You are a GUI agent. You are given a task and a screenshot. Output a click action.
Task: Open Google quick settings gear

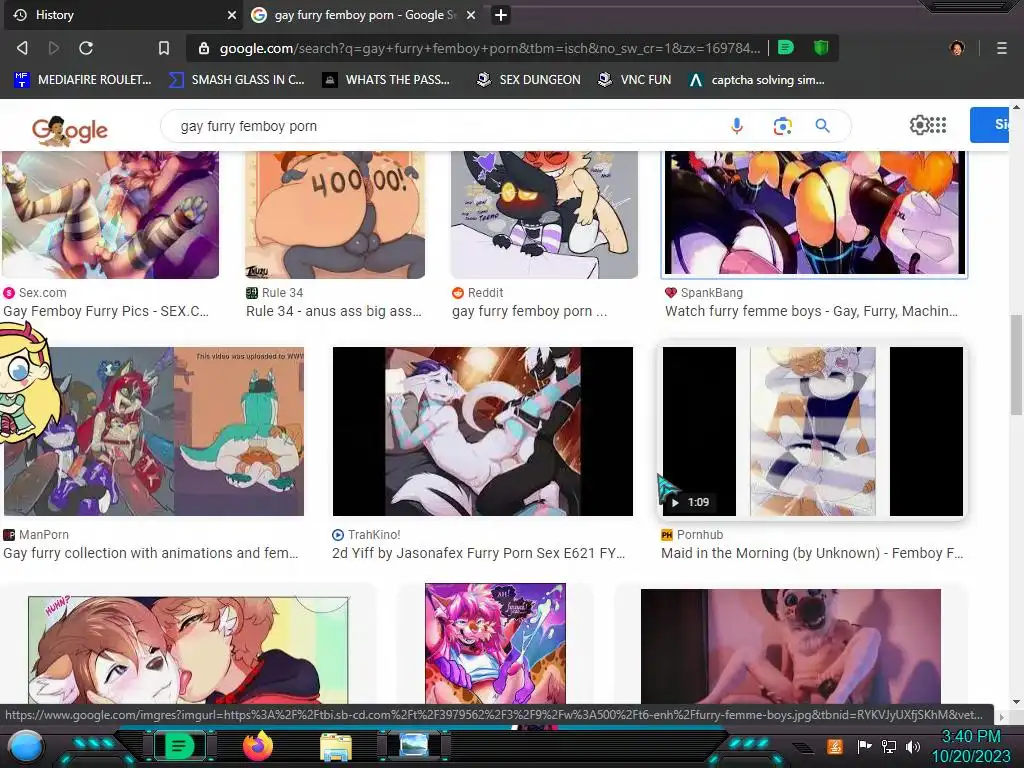[x=919, y=125]
